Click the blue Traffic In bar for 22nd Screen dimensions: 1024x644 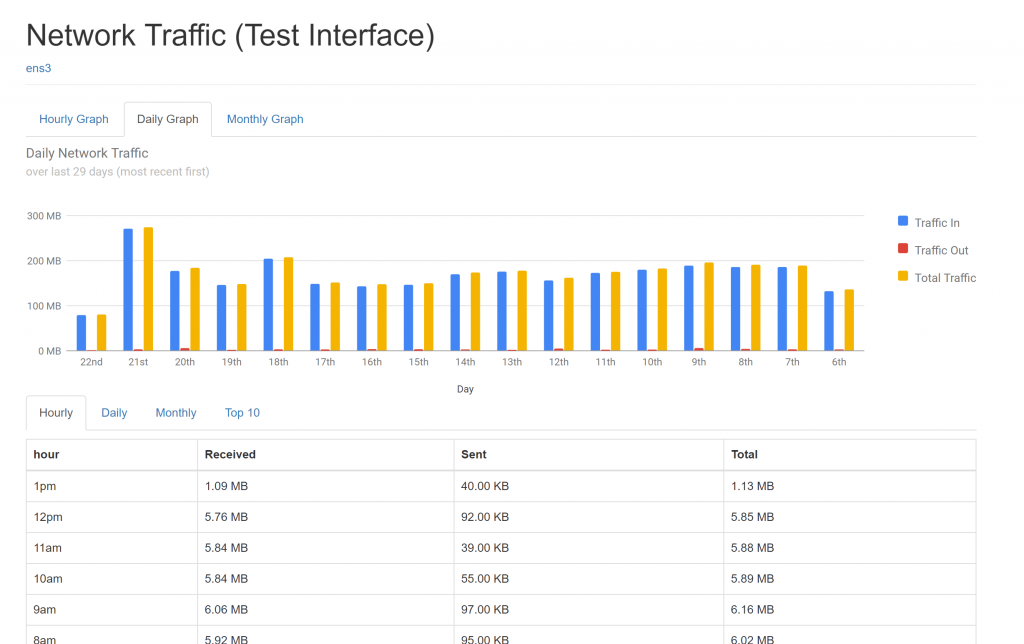tap(82, 333)
